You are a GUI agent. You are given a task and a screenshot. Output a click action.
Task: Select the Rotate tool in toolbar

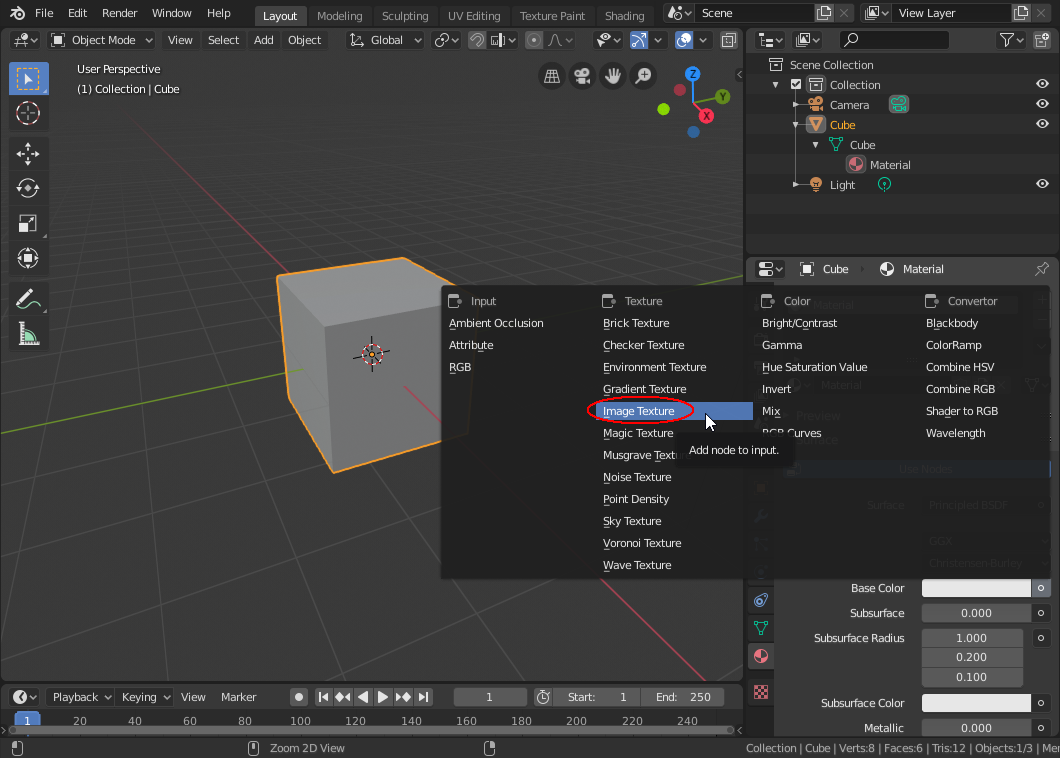click(x=28, y=188)
